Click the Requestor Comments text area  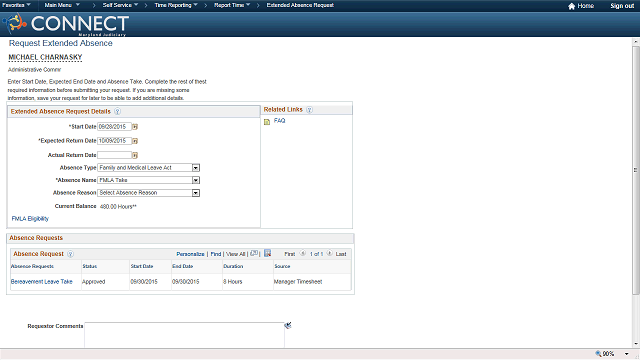click(x=184, y=335)
